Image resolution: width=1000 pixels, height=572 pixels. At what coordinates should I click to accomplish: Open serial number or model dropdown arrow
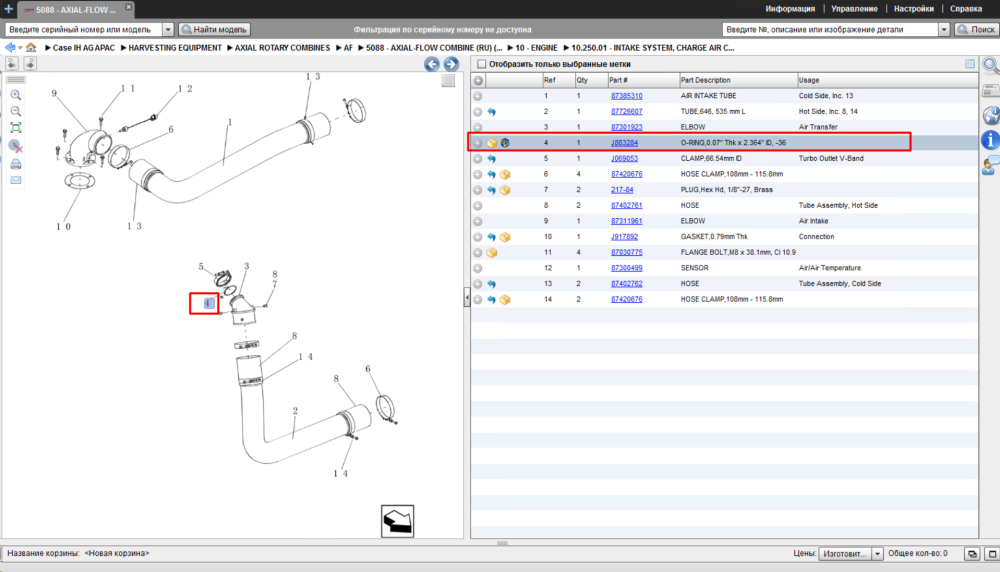click(168, 29)
